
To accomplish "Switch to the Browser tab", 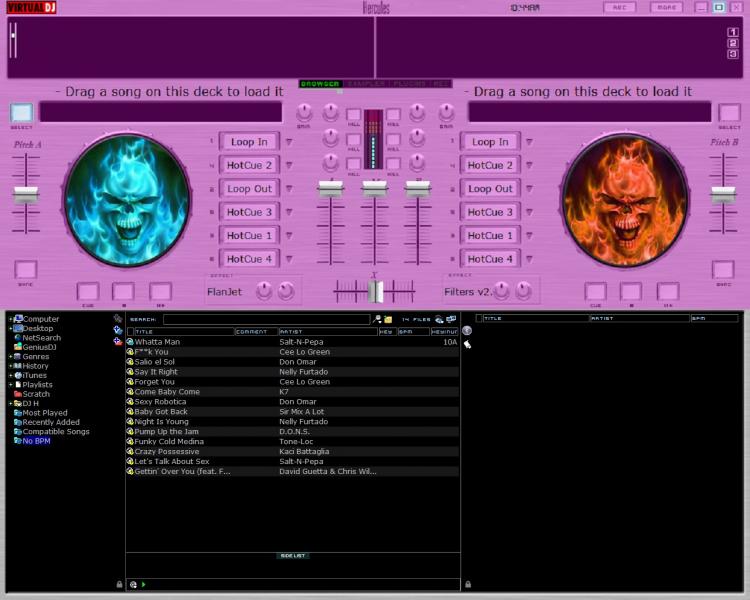I will (320, 84).
